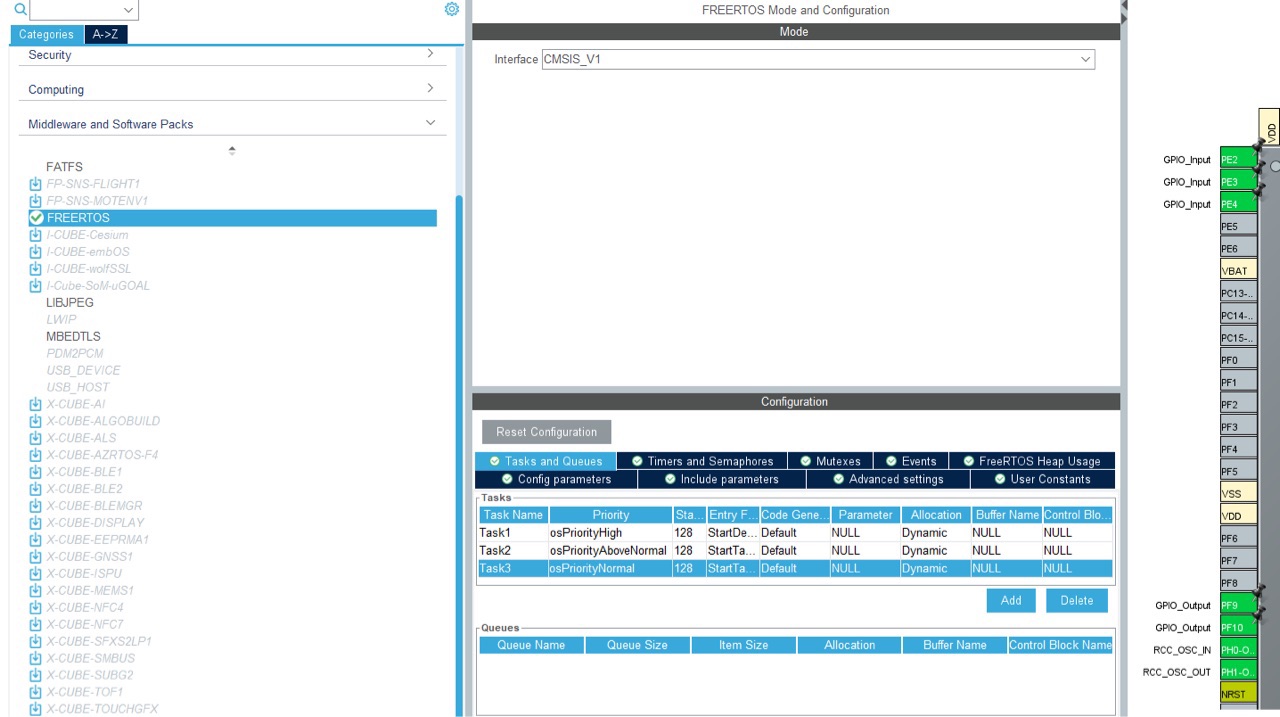Click download icon beside FP-SNS-MOTENV1

[36, 201]
